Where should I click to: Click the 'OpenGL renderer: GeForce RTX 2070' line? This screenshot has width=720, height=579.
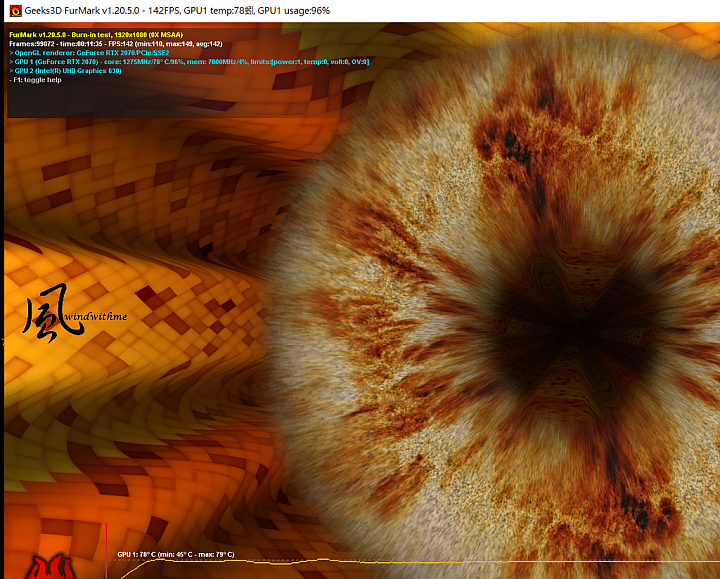point(89,53)
